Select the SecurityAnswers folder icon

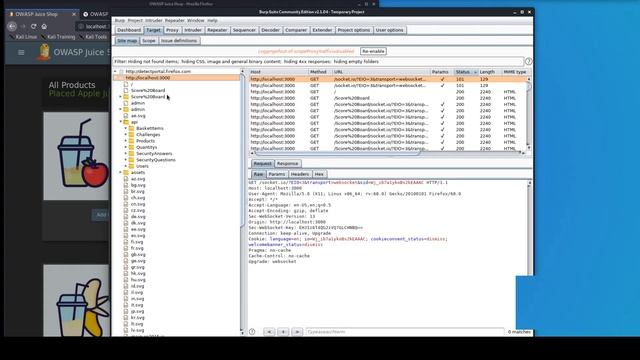pyautogui.click(x=131, y=153)
